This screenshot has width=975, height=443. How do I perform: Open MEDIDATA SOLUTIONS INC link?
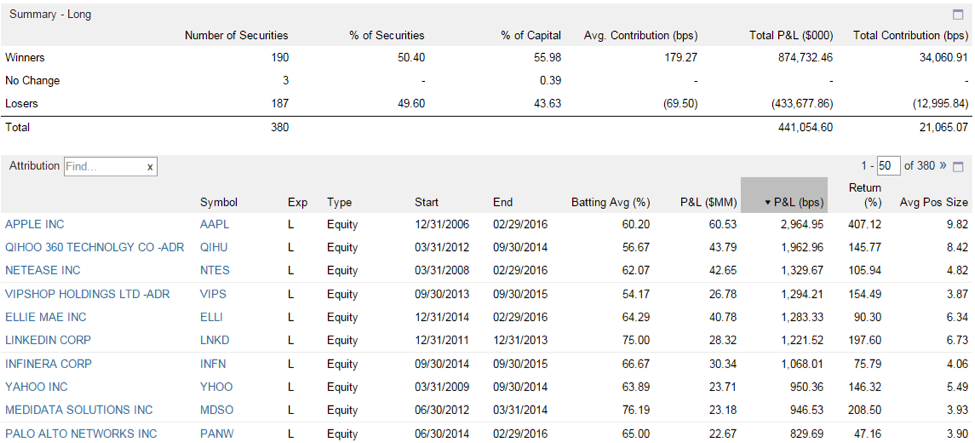(x=78, y=410)
